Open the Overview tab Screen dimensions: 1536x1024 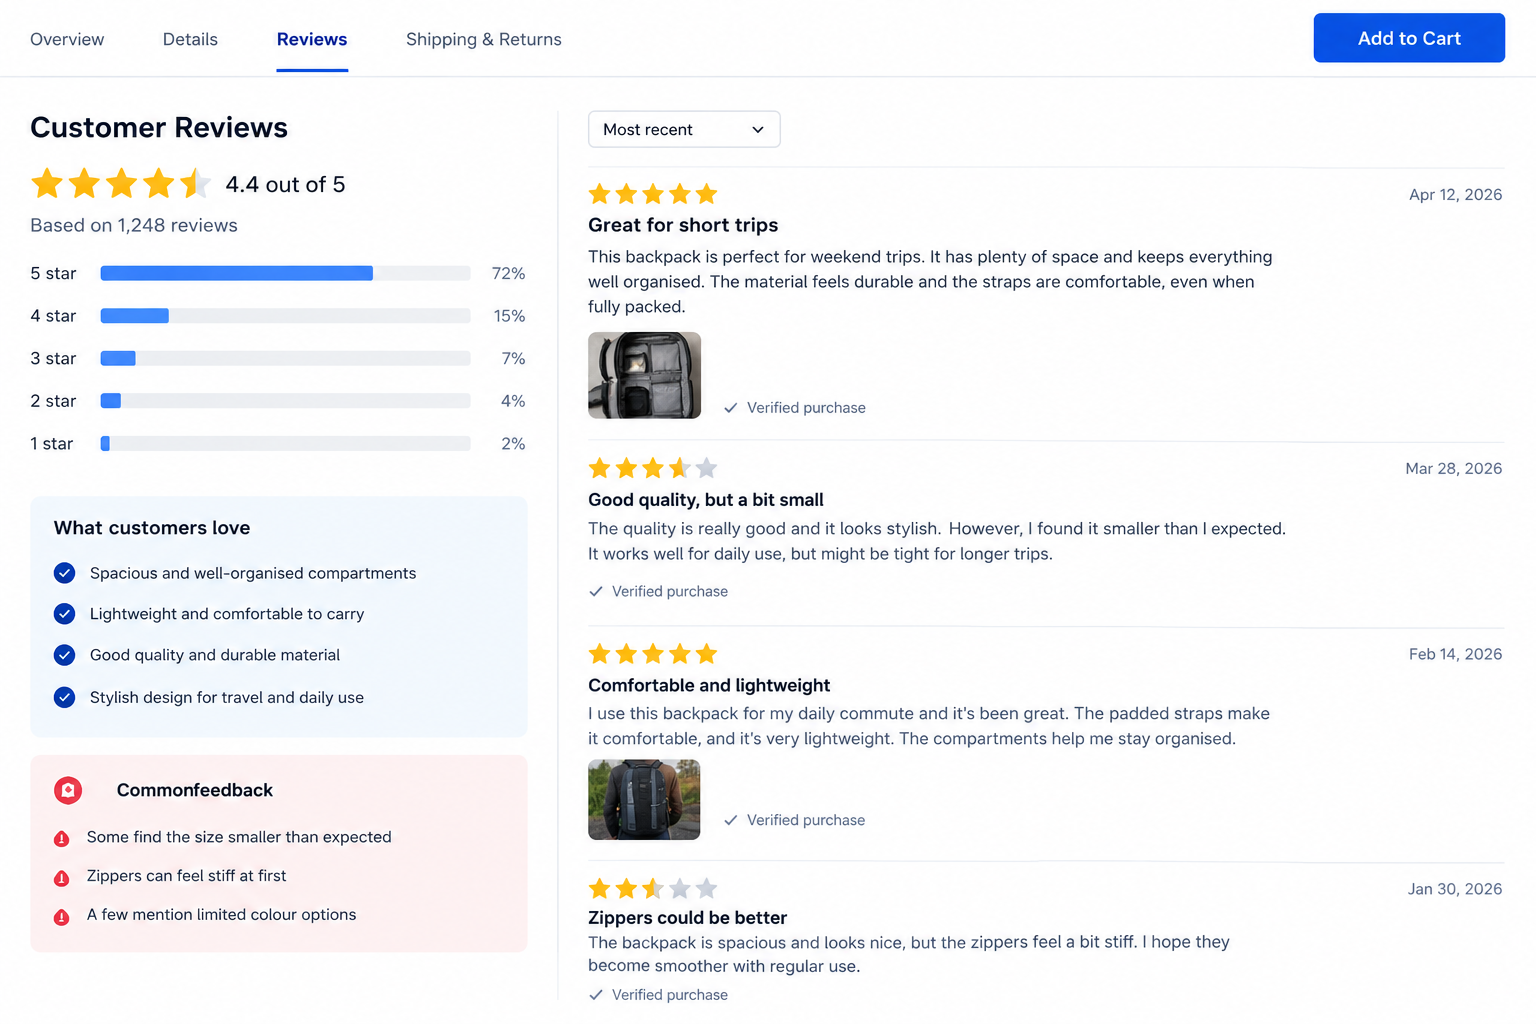pos(67,39)
